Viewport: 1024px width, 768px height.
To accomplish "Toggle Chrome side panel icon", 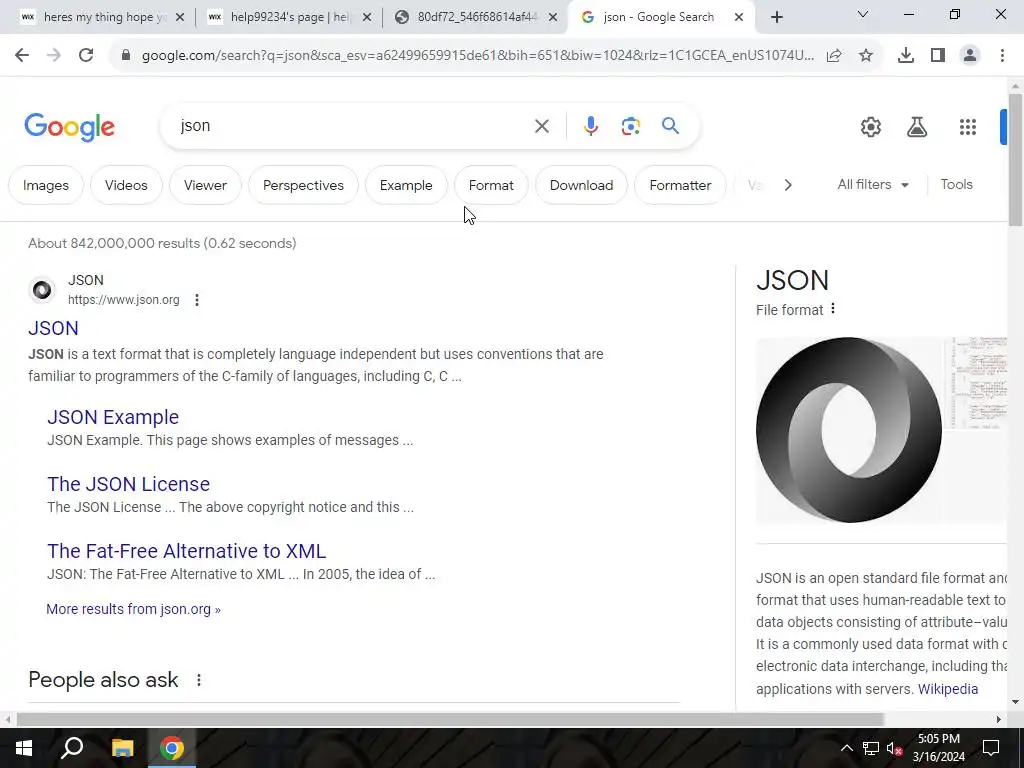I will [938, 56].
